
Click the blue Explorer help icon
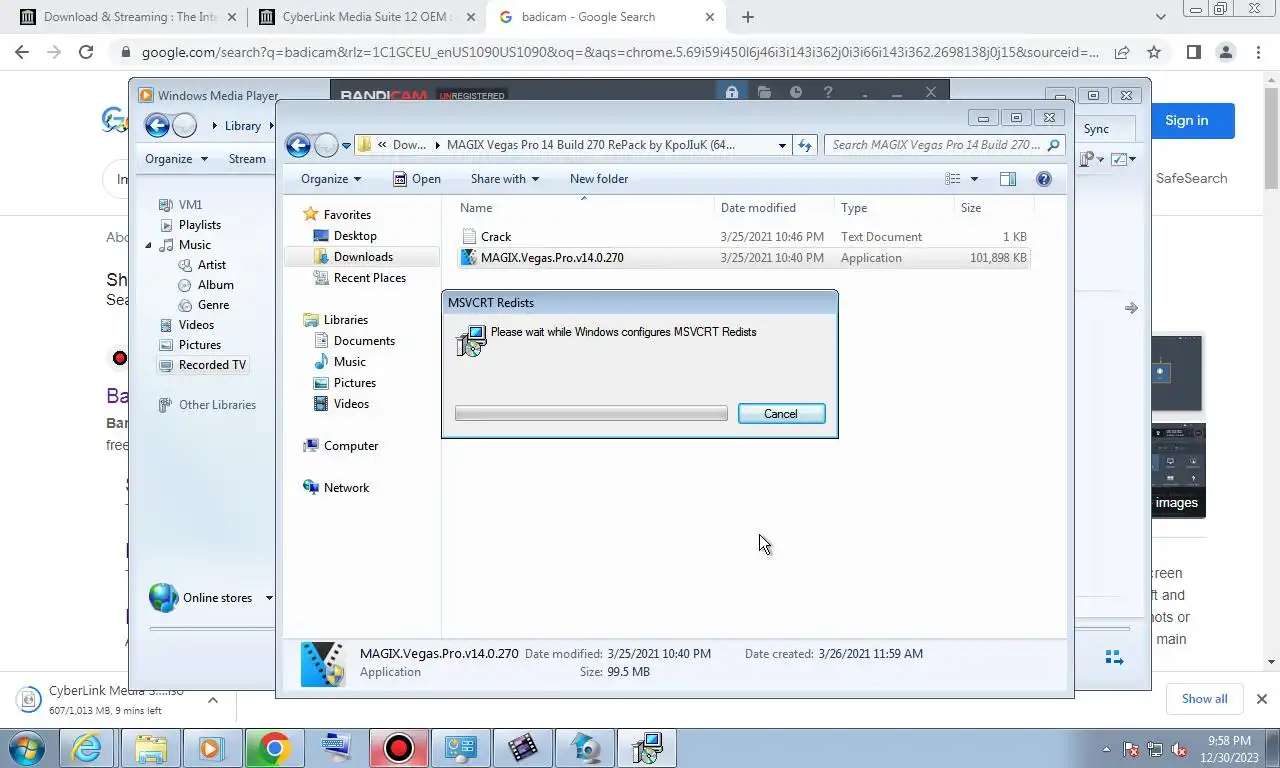pos(1044,179)
